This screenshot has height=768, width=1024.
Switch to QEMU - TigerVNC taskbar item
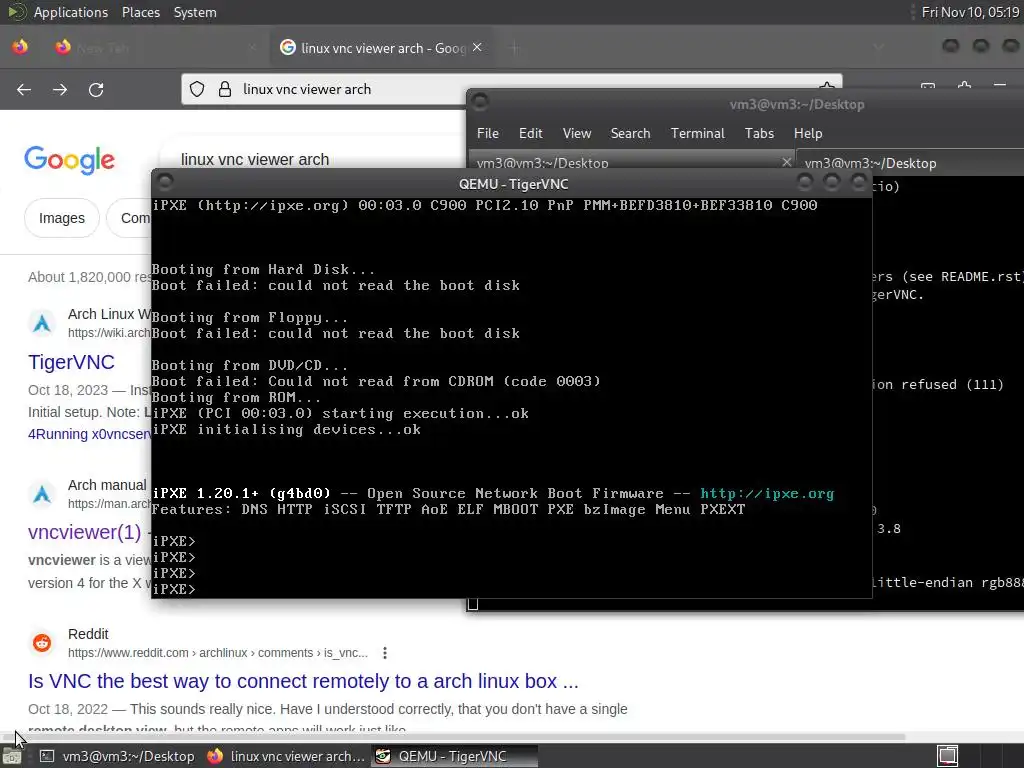coord(453,756)
